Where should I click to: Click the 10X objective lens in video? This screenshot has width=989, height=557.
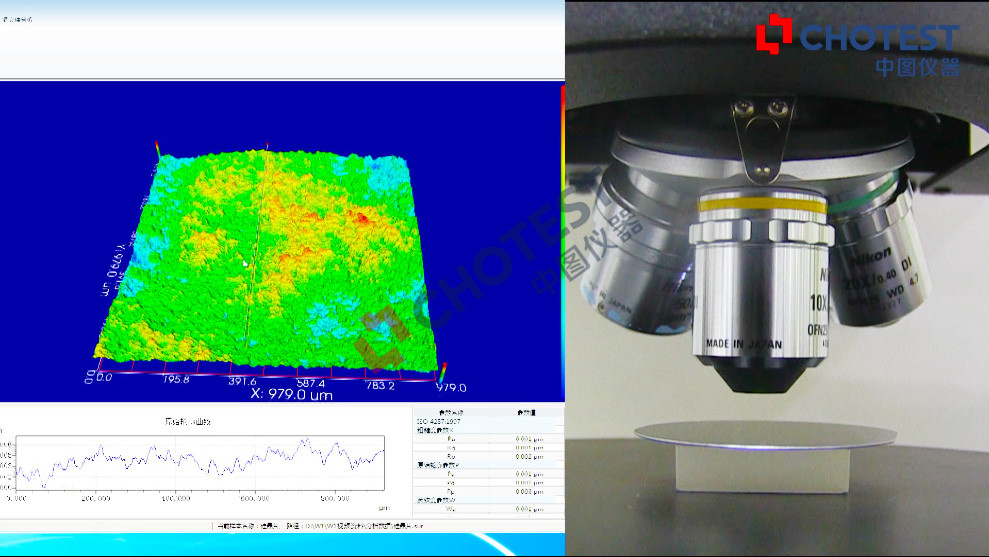760,290
